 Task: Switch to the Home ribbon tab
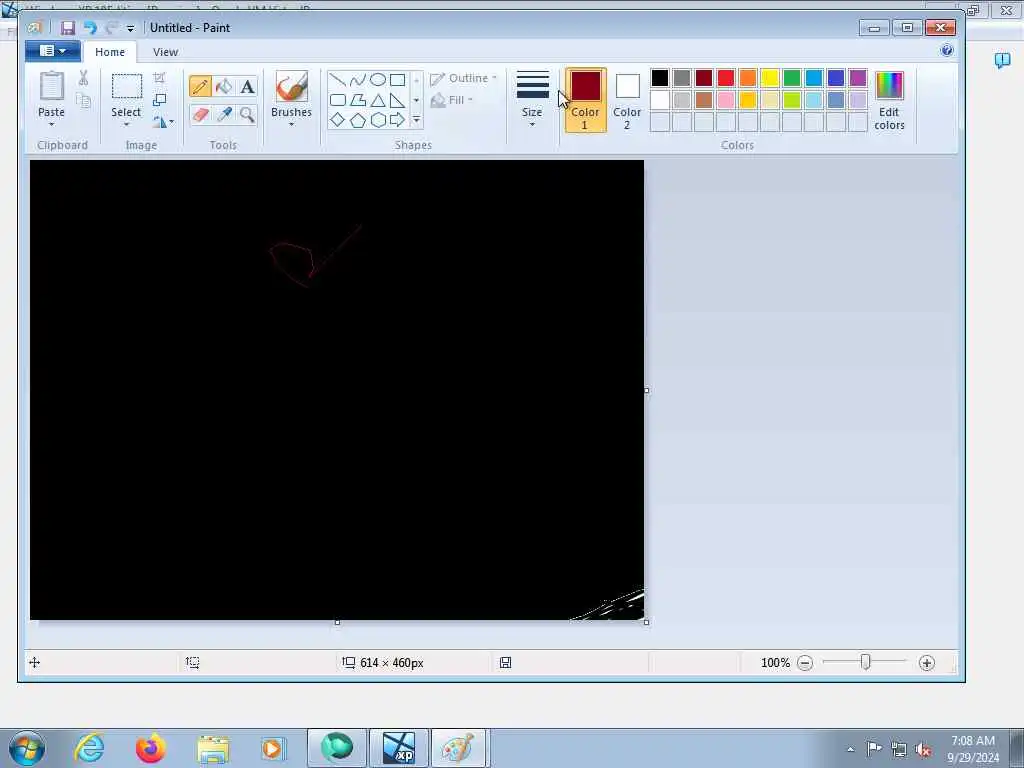pos(110,52)
